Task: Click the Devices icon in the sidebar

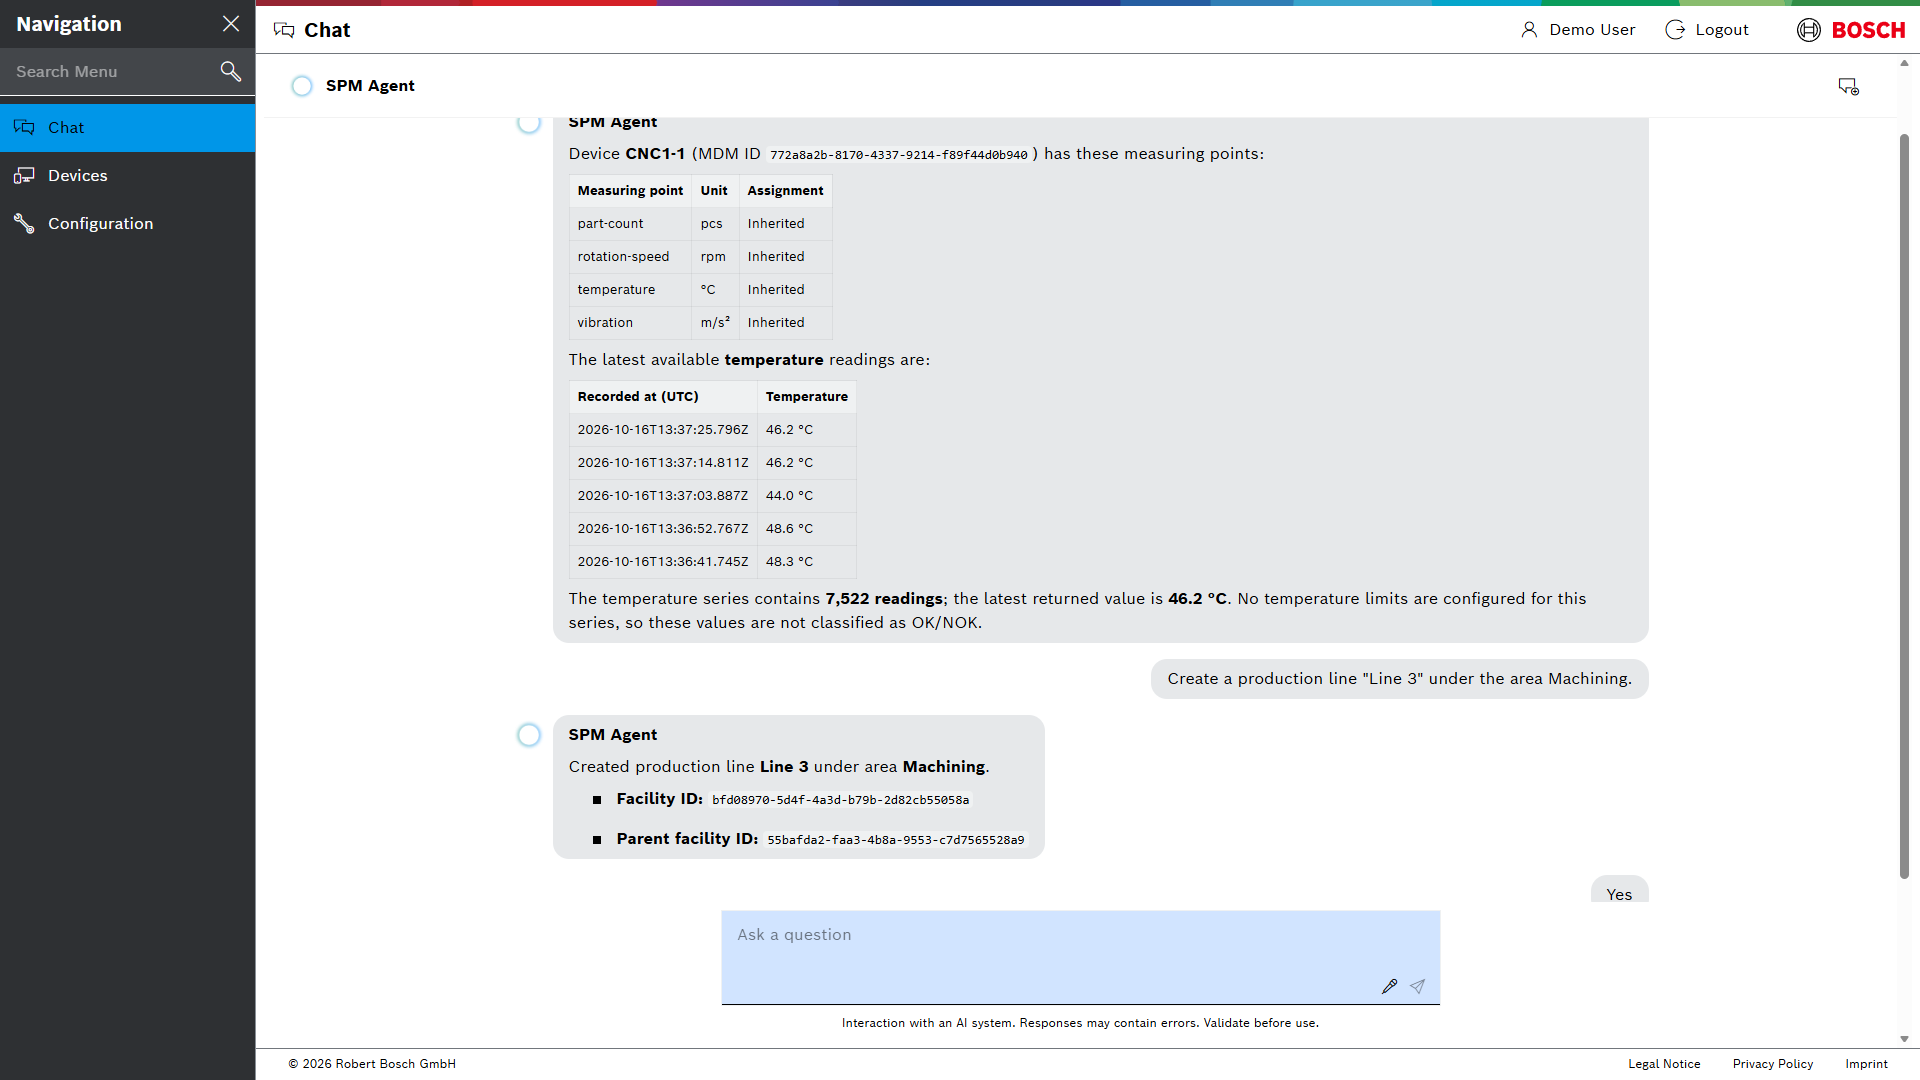Action: pos(24,176)
